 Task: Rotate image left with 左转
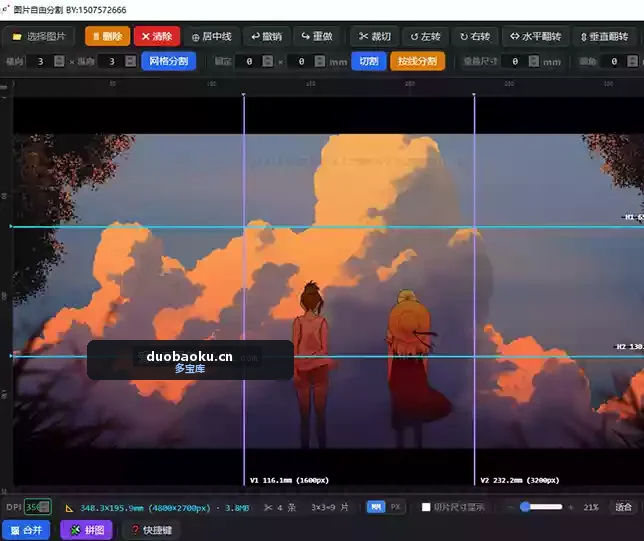point(426,37)
